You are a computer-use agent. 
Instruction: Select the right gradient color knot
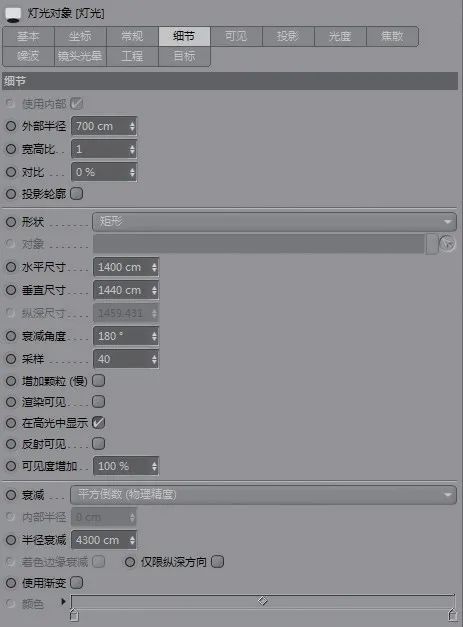point(452,614)
